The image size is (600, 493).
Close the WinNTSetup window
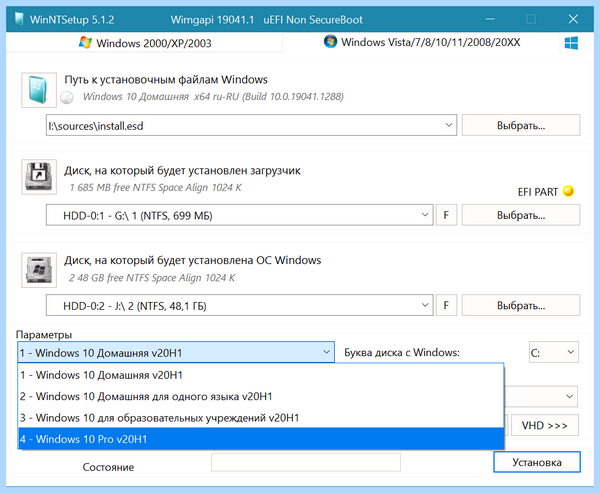(x=573, y=19)
